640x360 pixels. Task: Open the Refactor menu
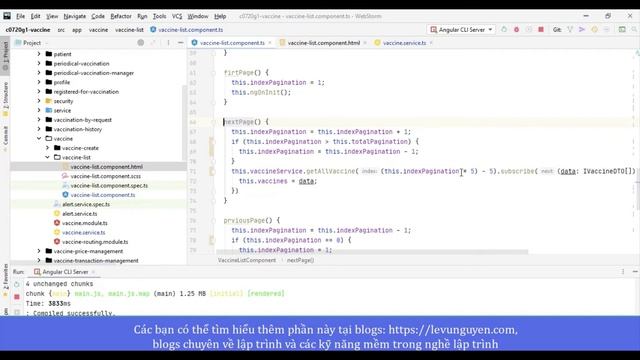tap(121, 16)
